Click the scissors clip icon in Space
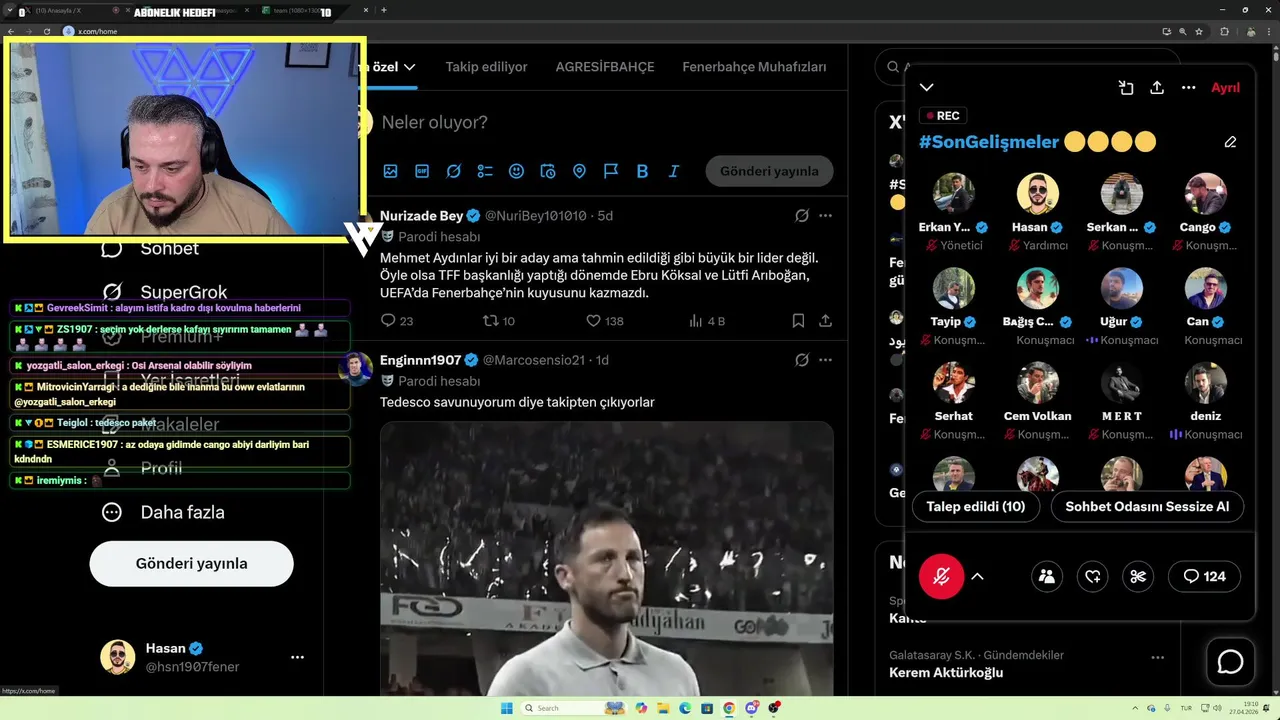Screen dimensions: 1280x720 pos(1138,576)
